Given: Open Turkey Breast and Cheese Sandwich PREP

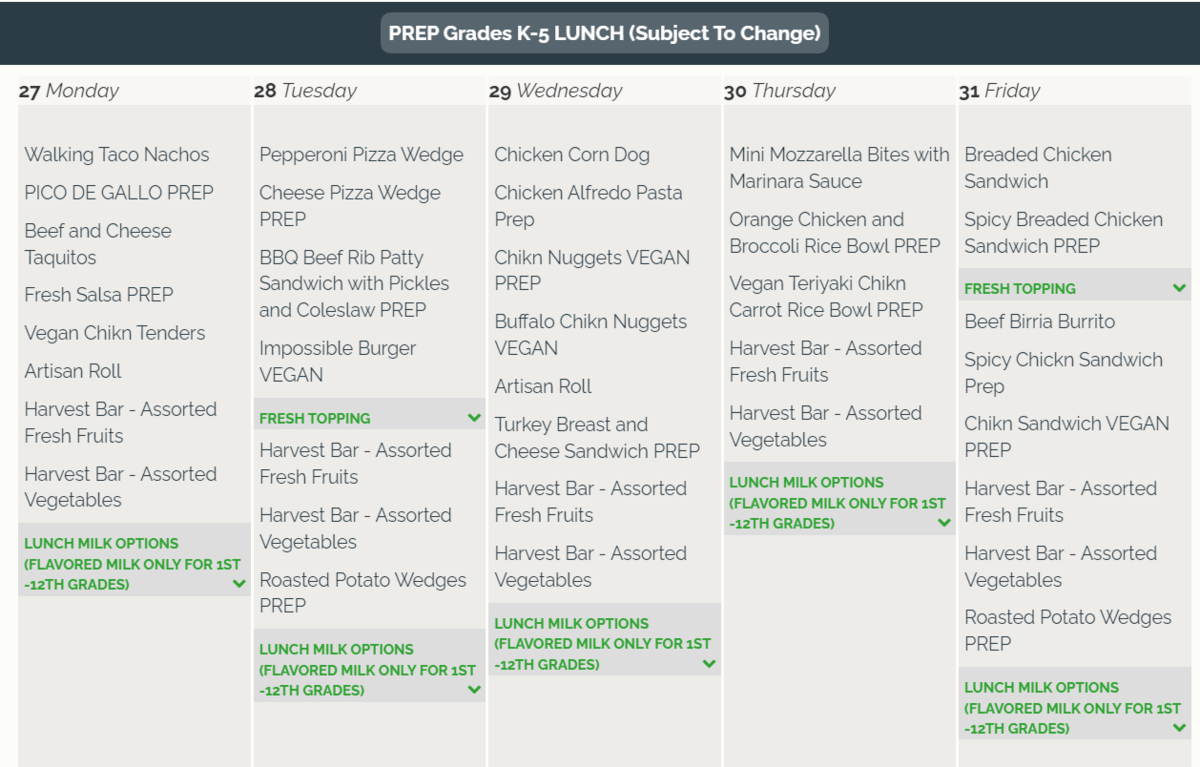Looking at the screenshot, I should tap(597, 438).
